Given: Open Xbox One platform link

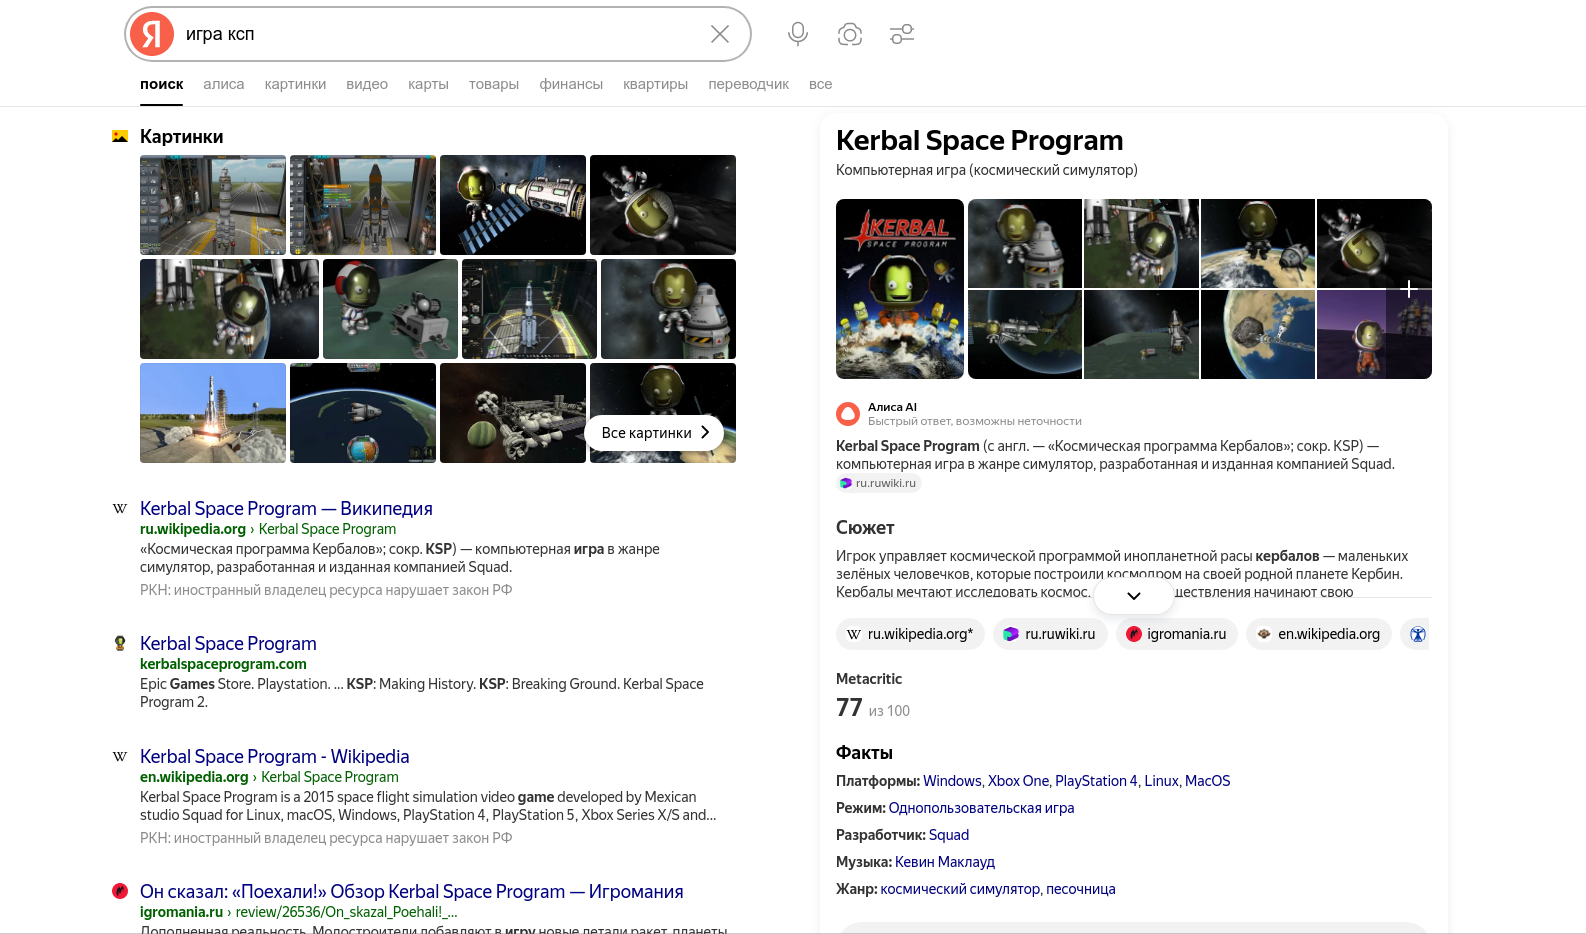Looking at the screenshot, I should [1018, 781].
